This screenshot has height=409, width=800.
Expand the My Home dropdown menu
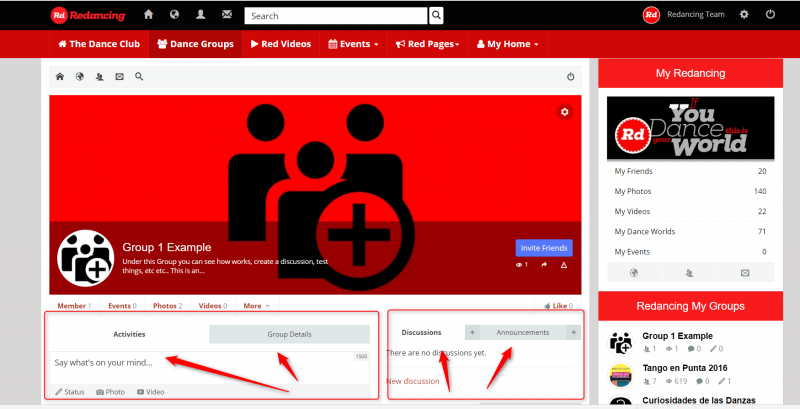508,44
